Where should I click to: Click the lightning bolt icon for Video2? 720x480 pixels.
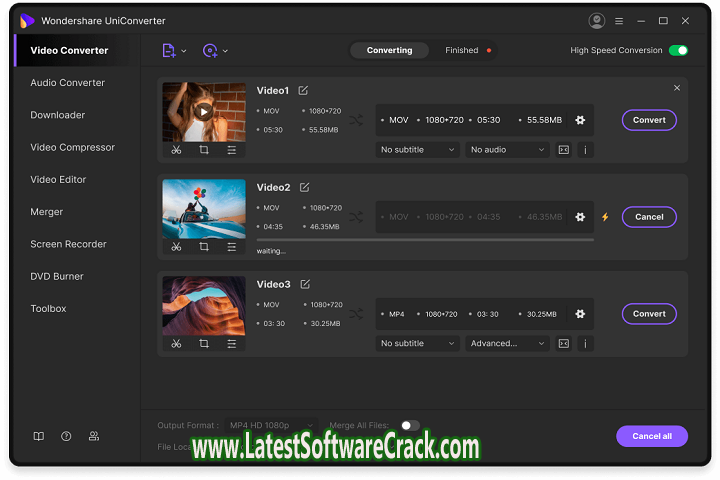click(x=605, y=217)
